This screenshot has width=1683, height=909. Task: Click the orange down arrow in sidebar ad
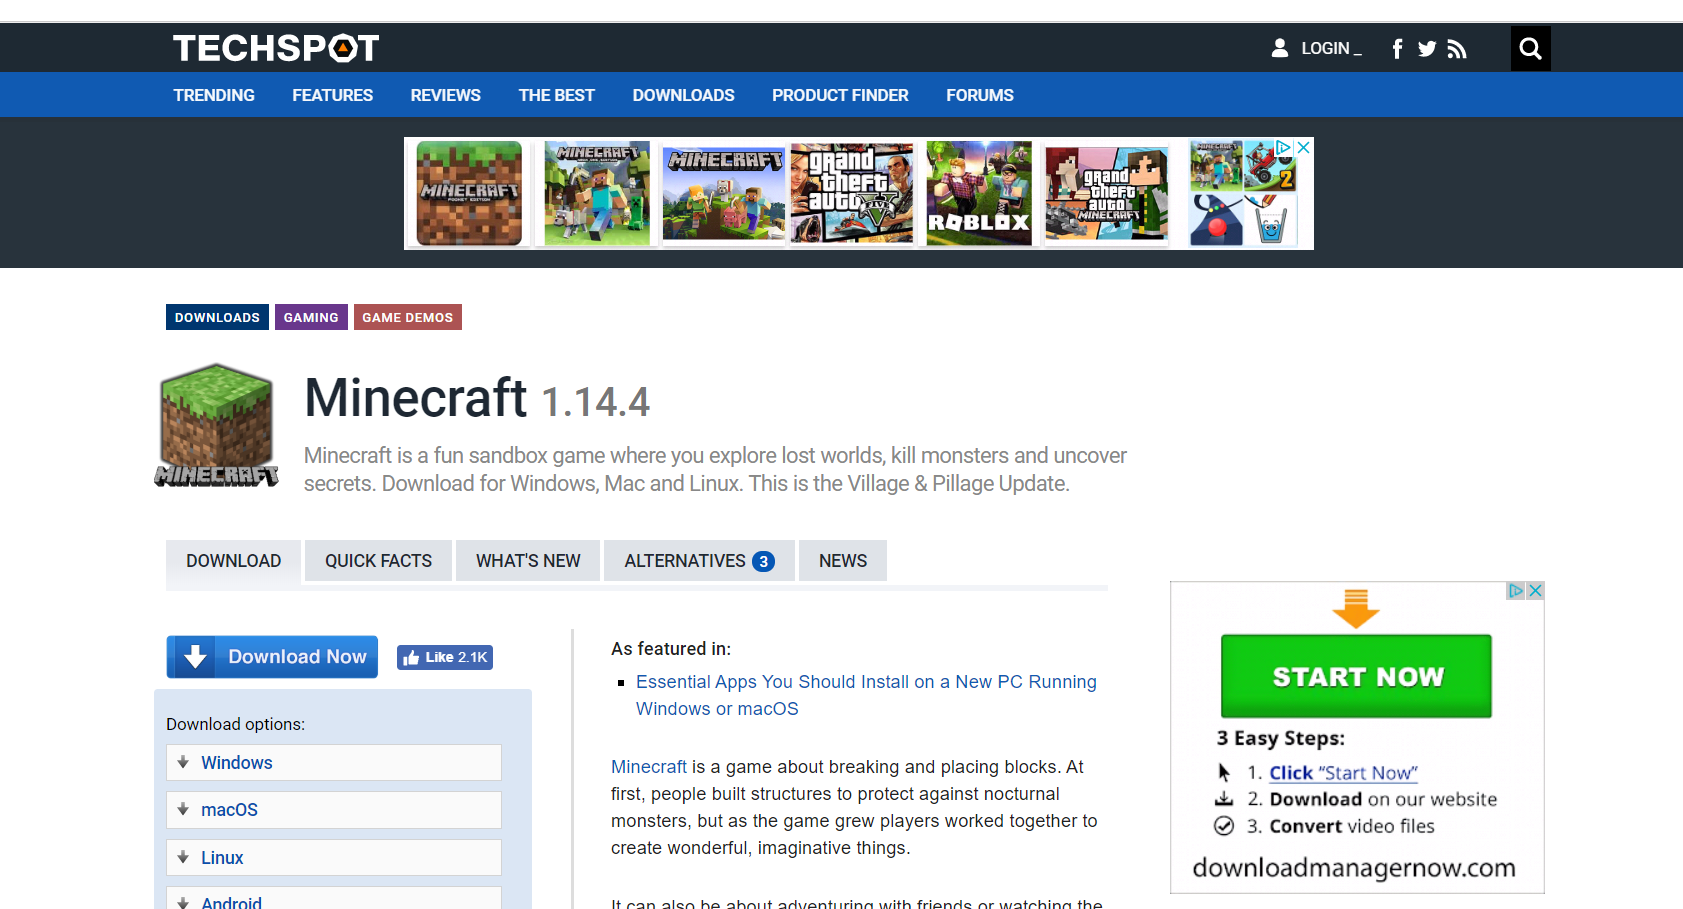1356,608
